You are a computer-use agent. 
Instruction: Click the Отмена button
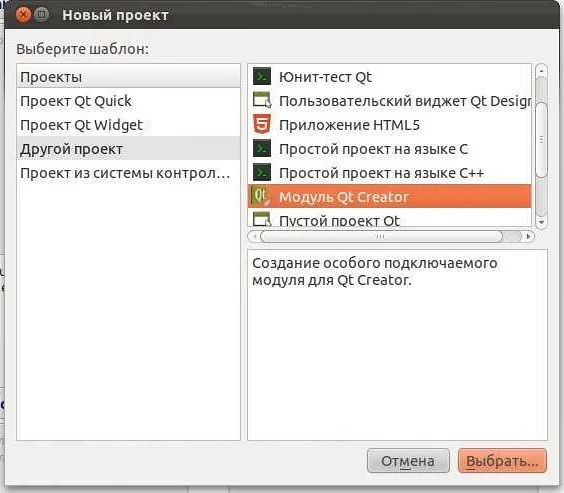point(408,461)
